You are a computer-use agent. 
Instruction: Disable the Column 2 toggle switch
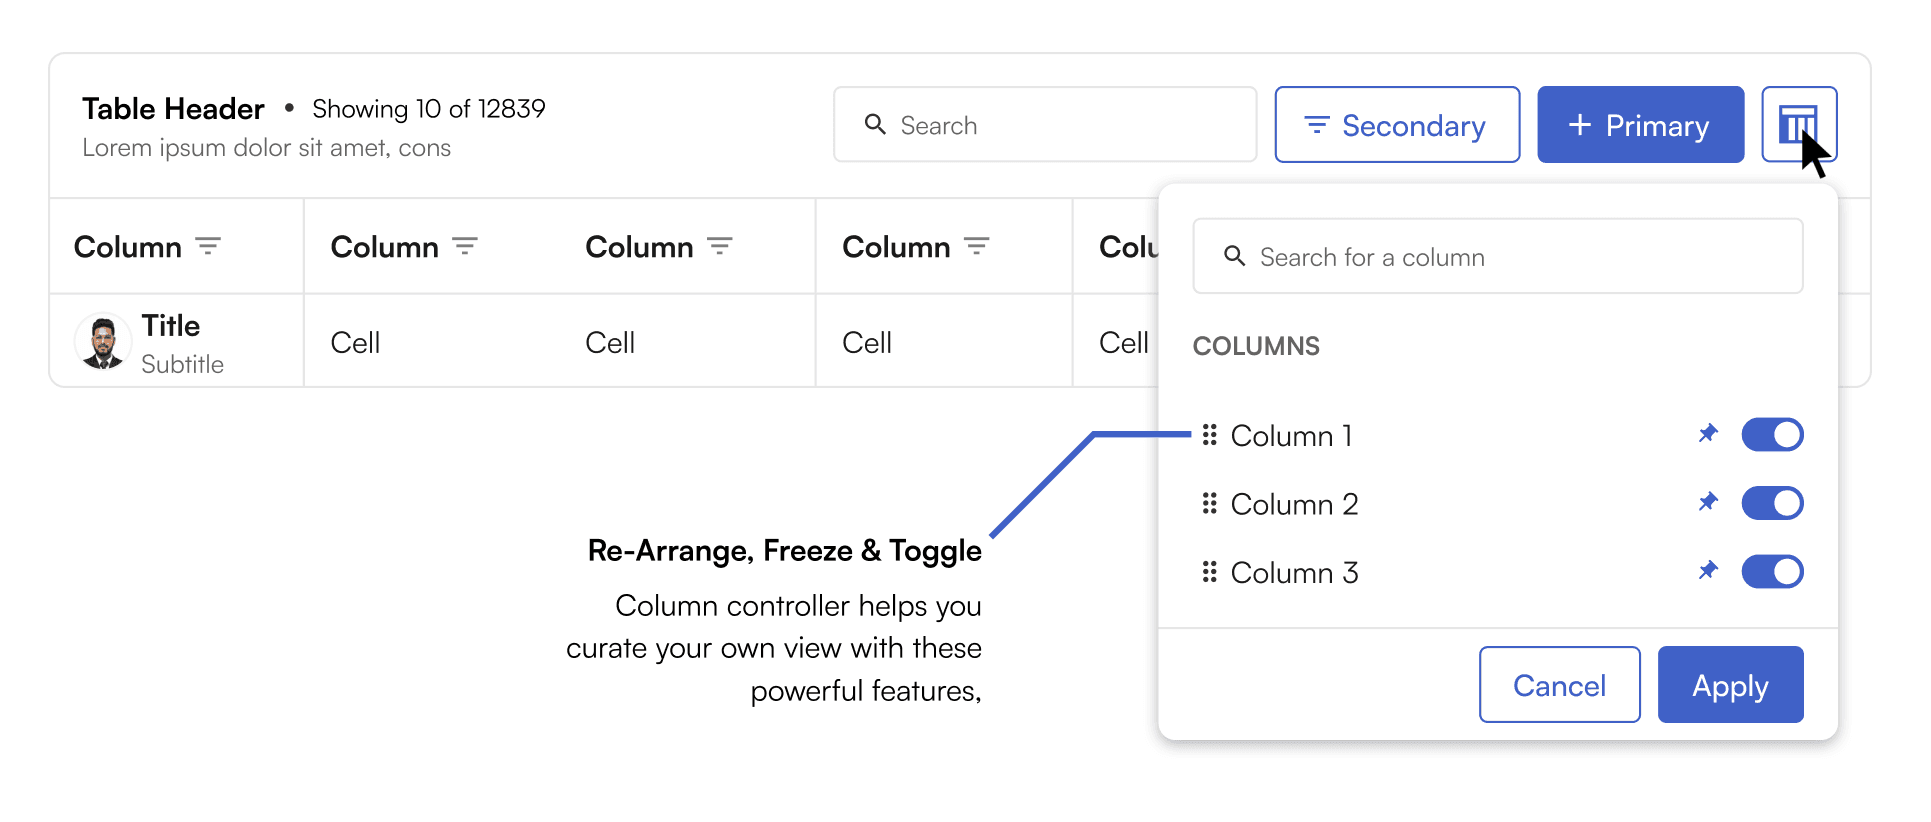[1771, 503]
